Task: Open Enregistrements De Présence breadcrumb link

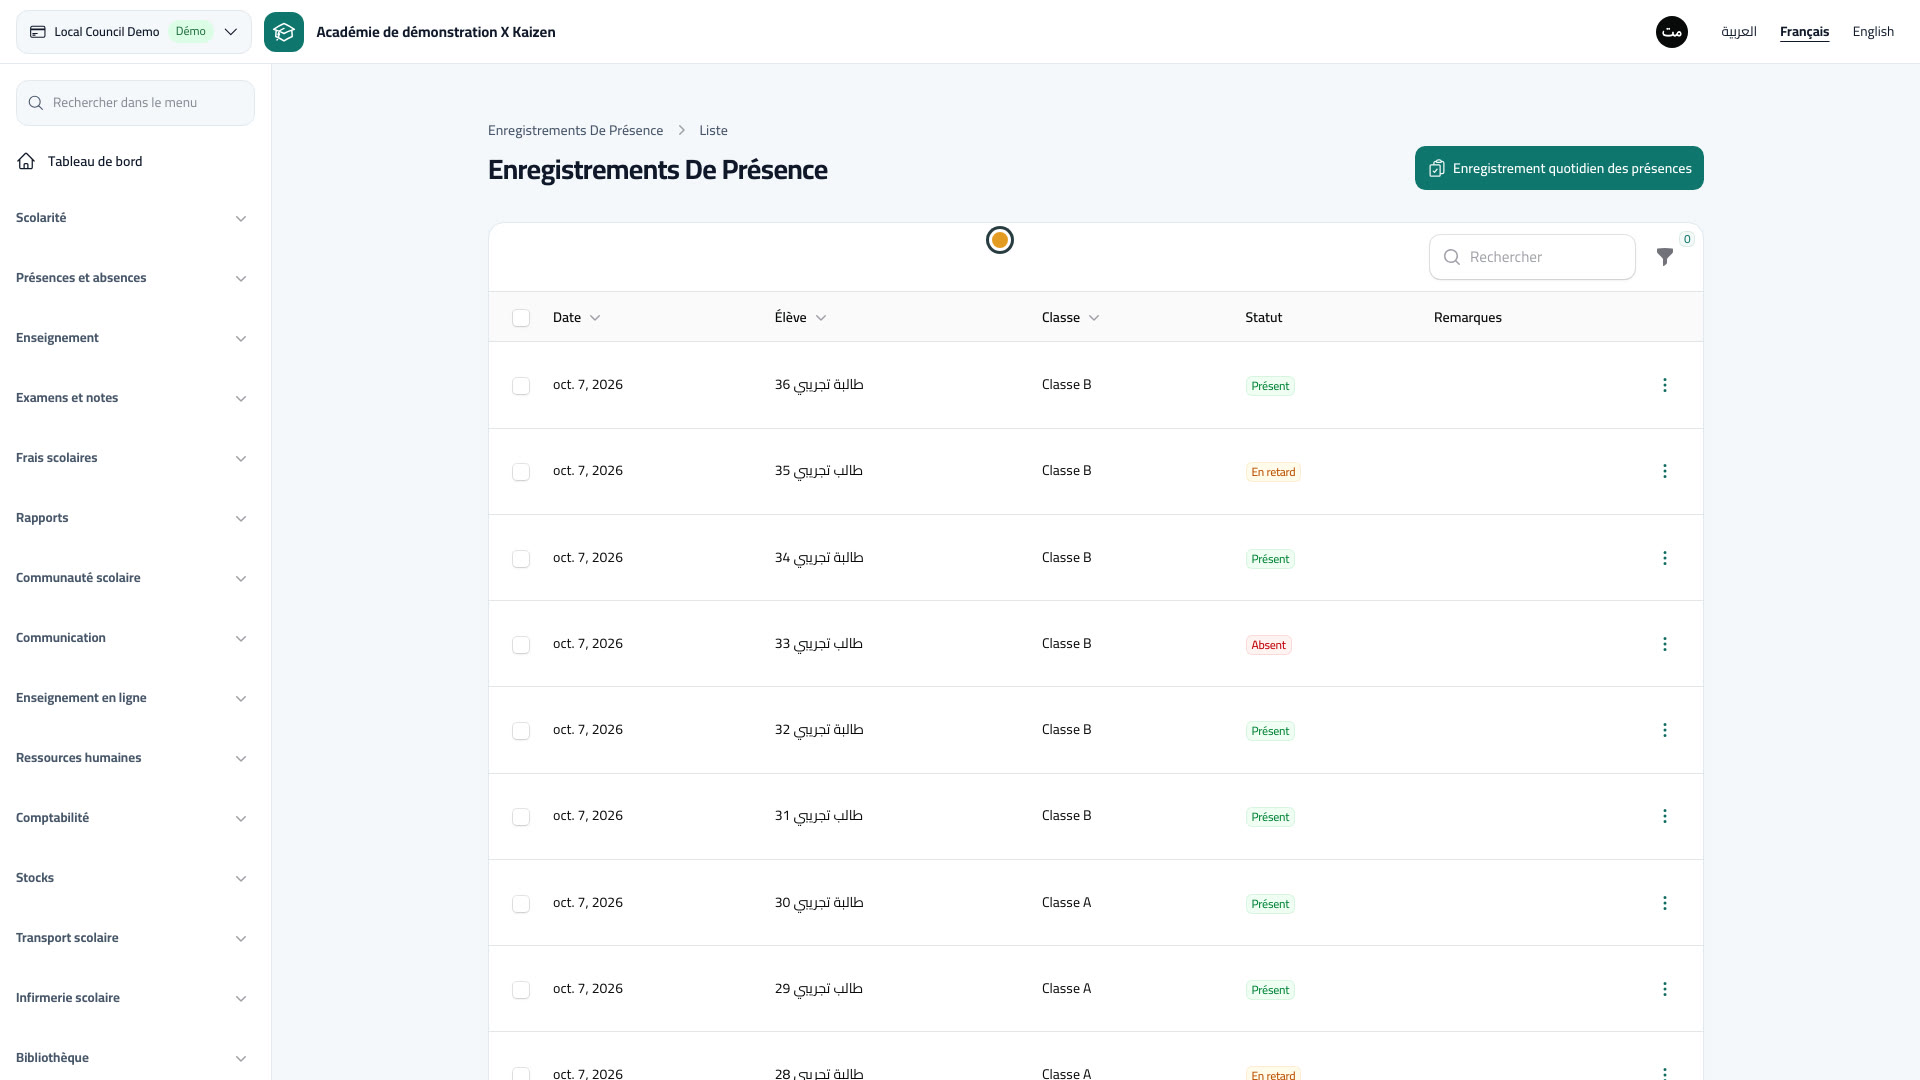Action: point(575,130)
